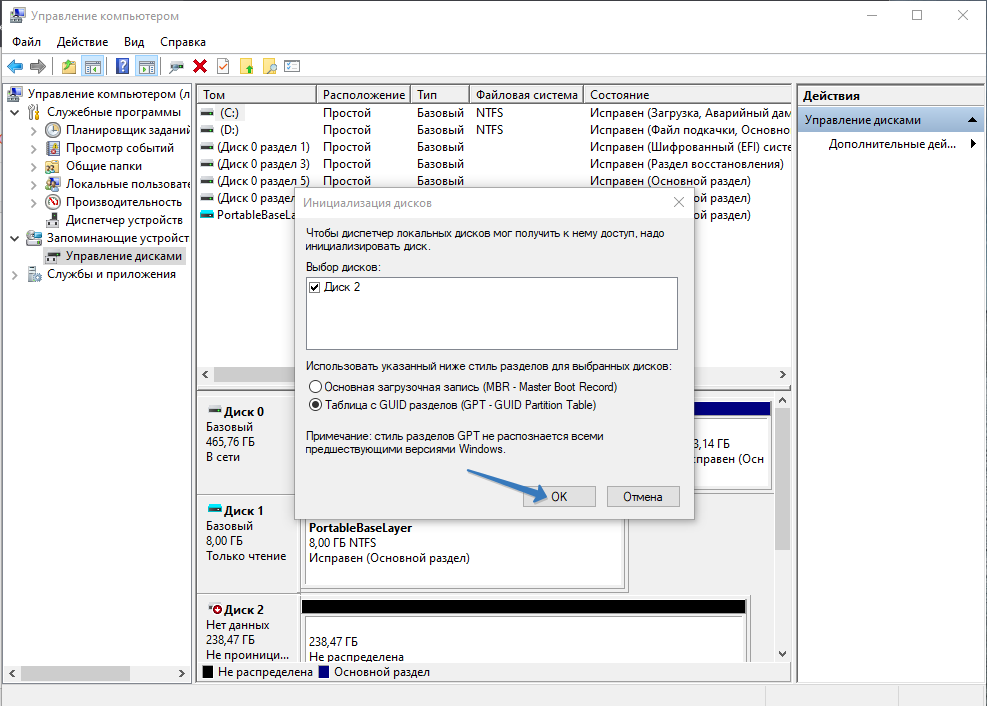Image resolution: width=987 pixels, height=706 pixels.
Task: Toggle the Диск 2 checkbox in dialog
Action: pyautogui.click(x=315, y=288)
